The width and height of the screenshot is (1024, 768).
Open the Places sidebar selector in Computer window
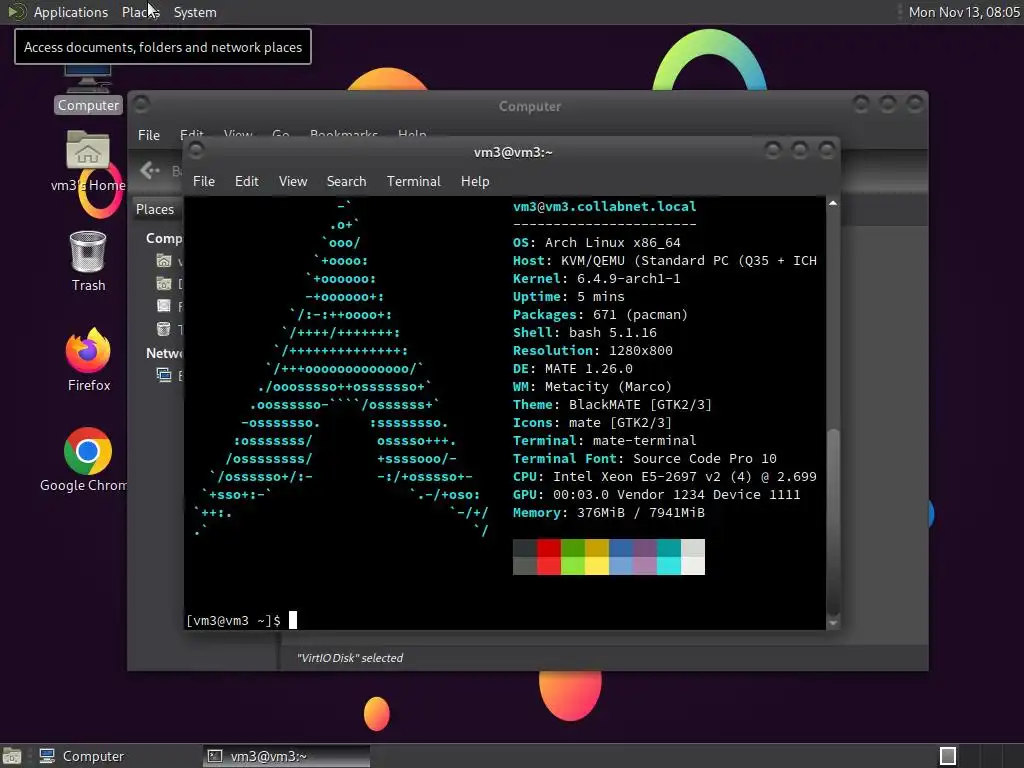click(155, 209)
